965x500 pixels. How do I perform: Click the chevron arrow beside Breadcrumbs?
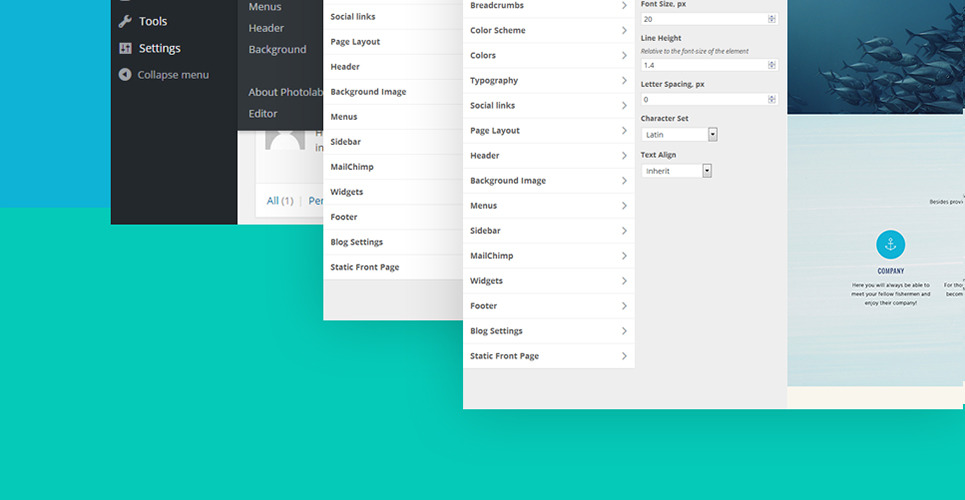point(624,6)
